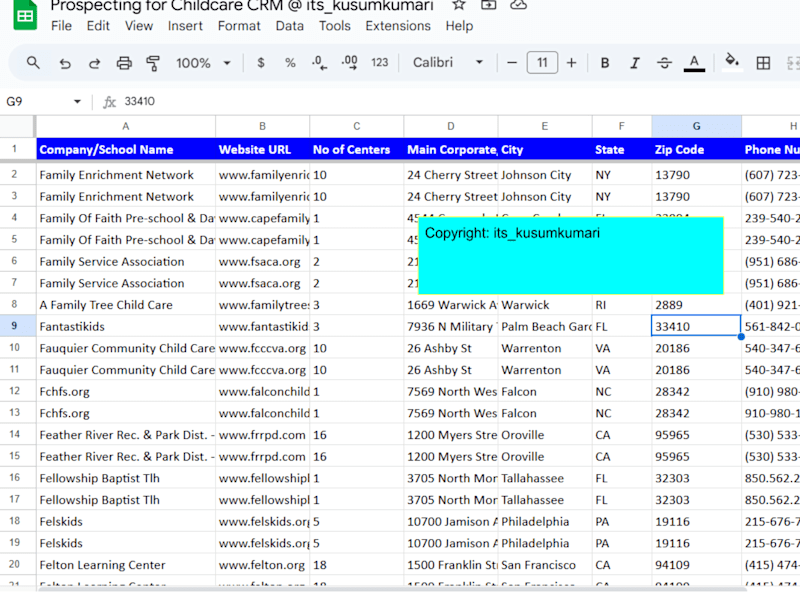Increase decimal places
This screenshot has height=600, width=800.
[349, 63]
